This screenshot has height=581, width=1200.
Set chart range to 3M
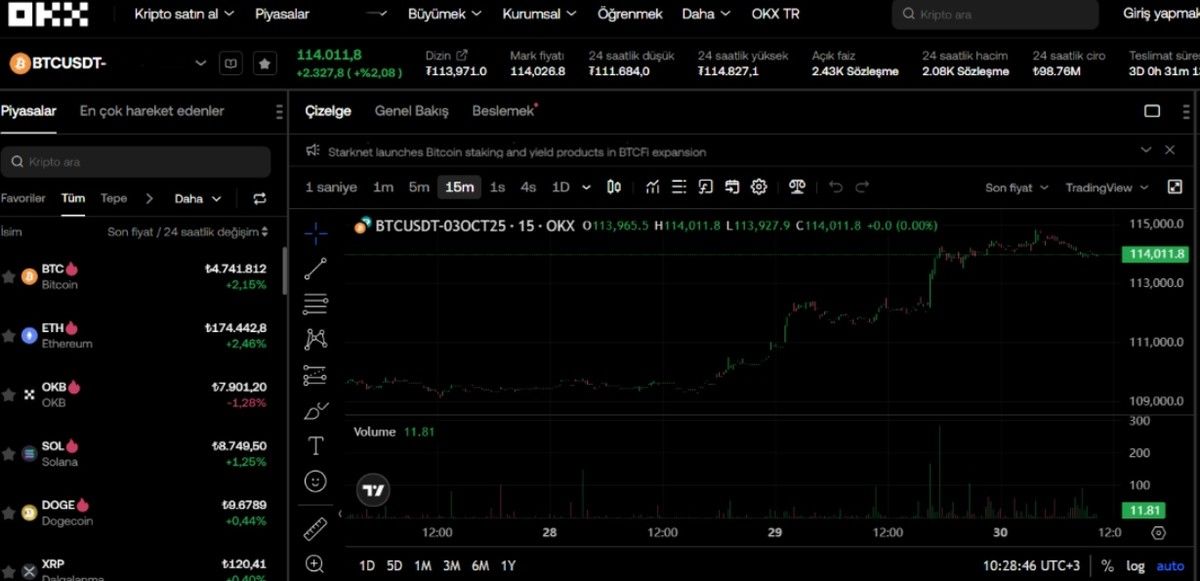pos(451,566)
